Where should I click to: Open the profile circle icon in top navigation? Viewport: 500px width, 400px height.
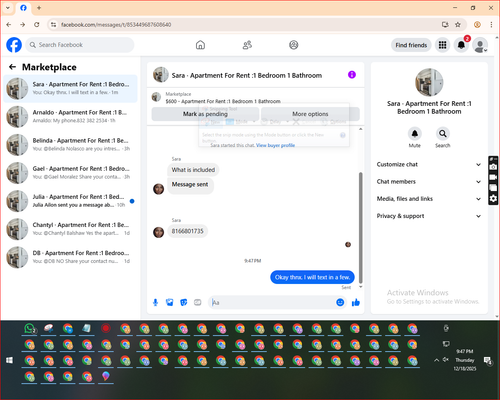pyautogui.click(x=294, y=45)
